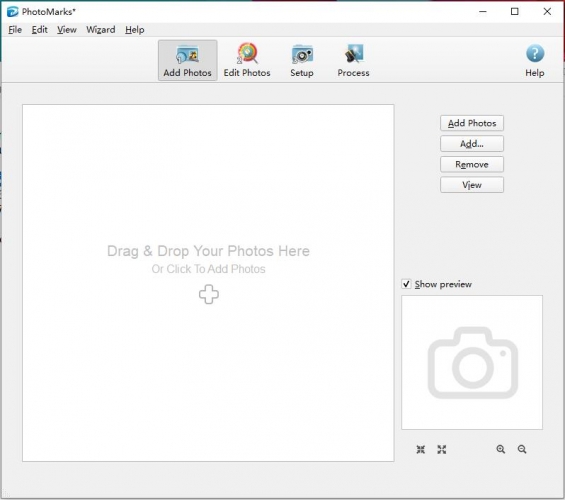Viewport: 565px width, 500px height.
Task: Open the Edit Photos step
Action: (247, 60)
